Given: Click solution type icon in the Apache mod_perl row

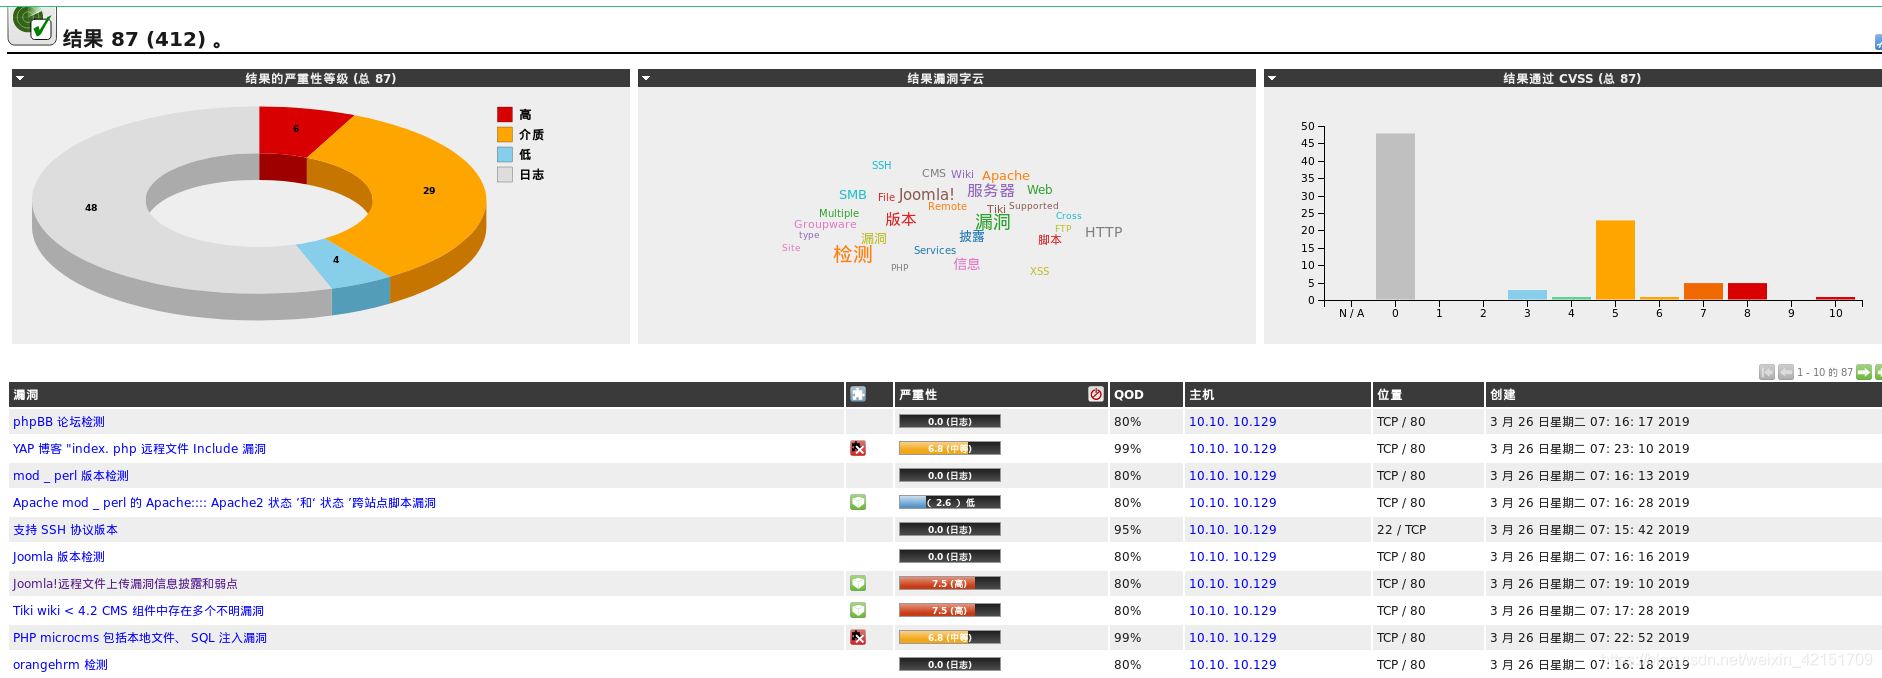Looking at the screenshot, I should pos(858,503).
